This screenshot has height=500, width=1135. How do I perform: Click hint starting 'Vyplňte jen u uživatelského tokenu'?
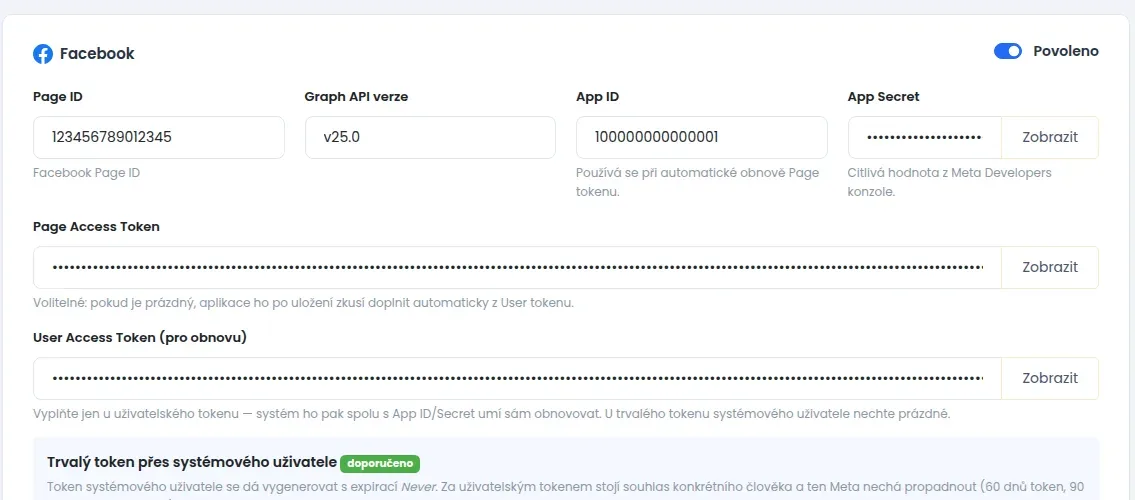coord(491,414)
